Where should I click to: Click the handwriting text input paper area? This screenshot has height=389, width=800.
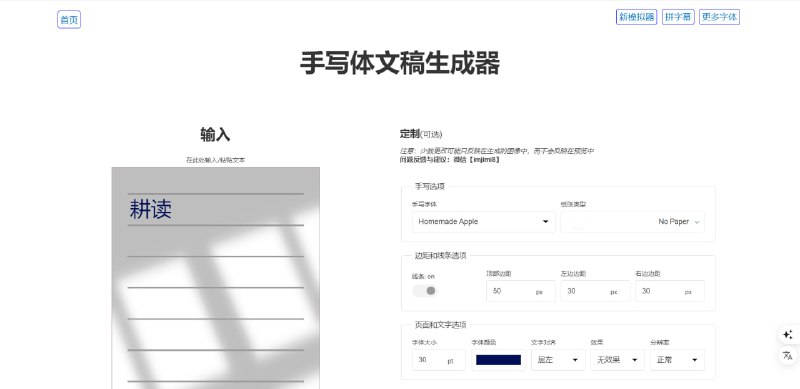point(216,278)
